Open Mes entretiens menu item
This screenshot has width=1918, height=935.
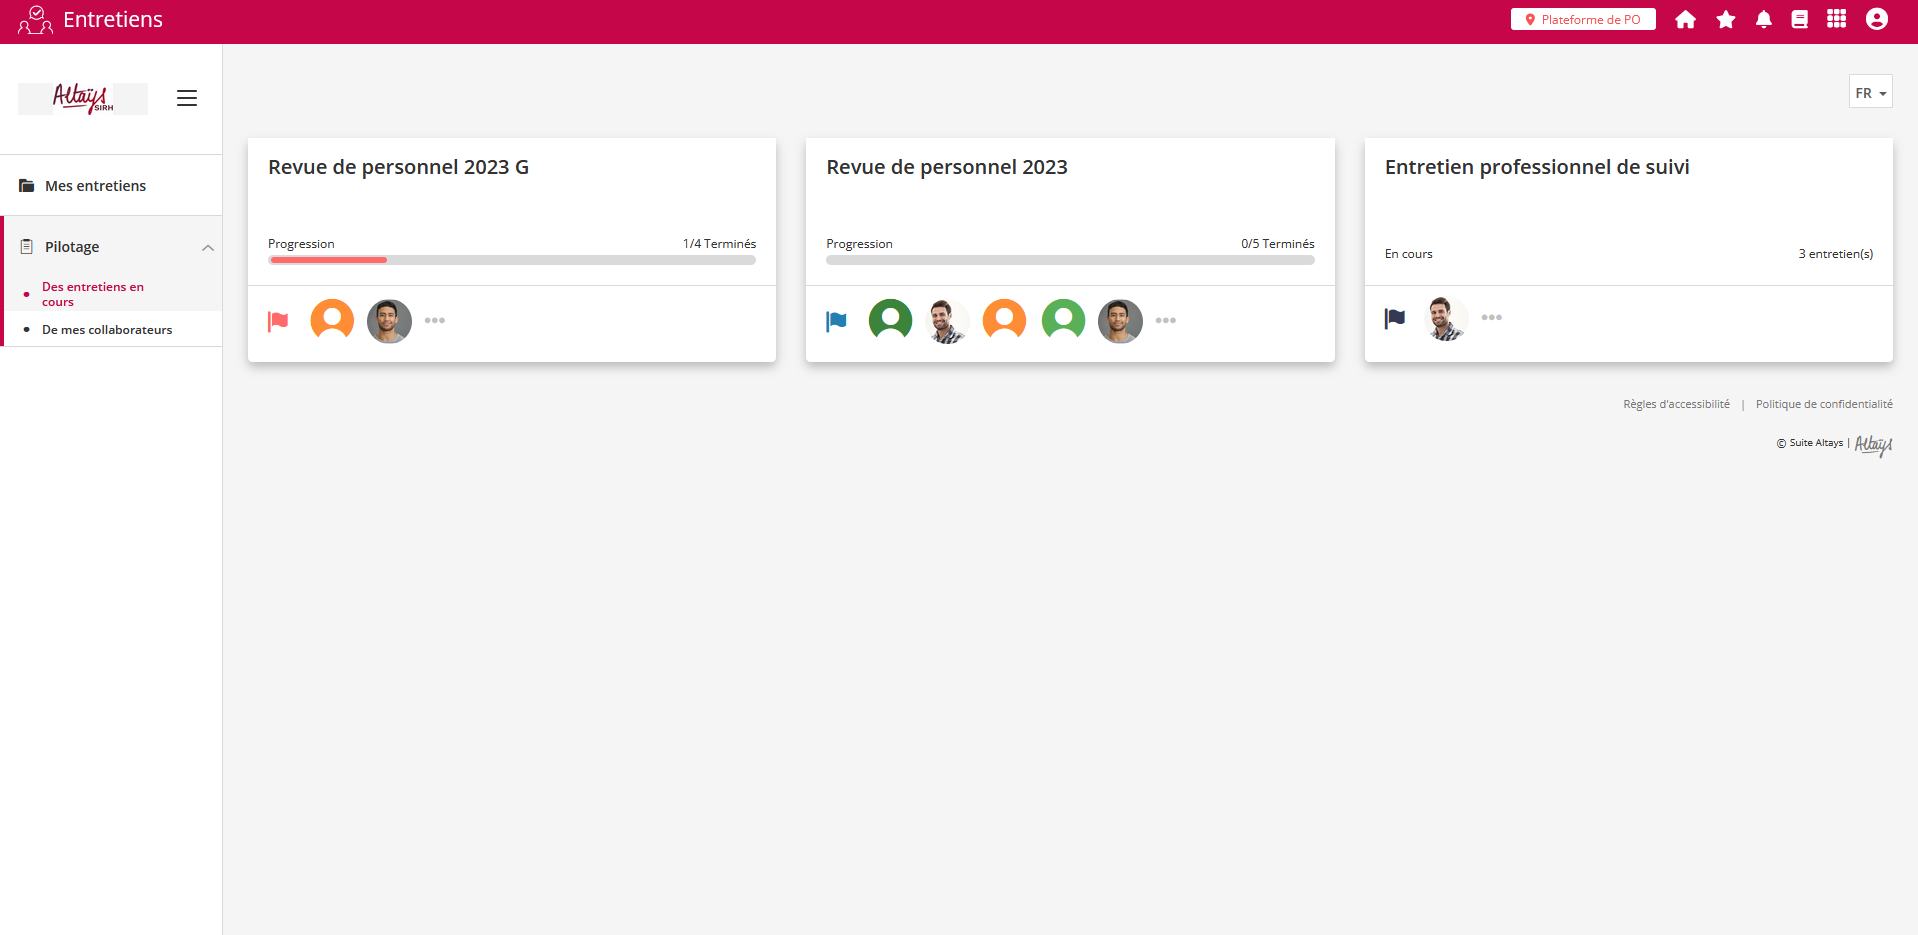point(95,186)
